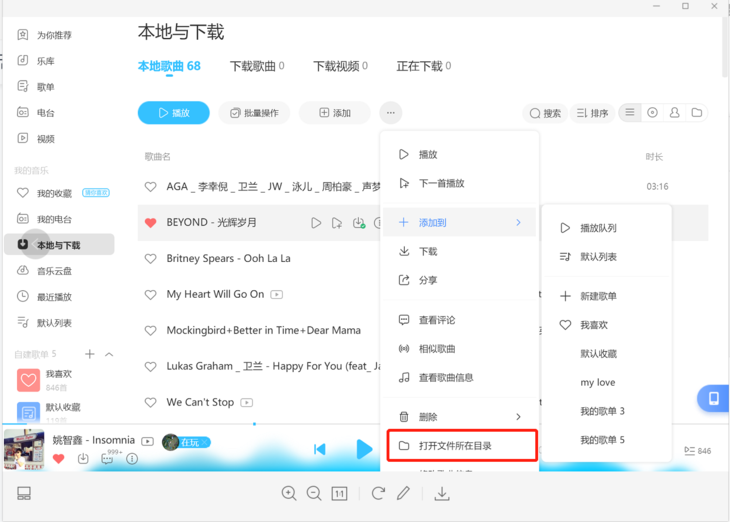730x522 pixels.
Task: Expand the 删除 submenu in context menu
Action: click(518, 416)
